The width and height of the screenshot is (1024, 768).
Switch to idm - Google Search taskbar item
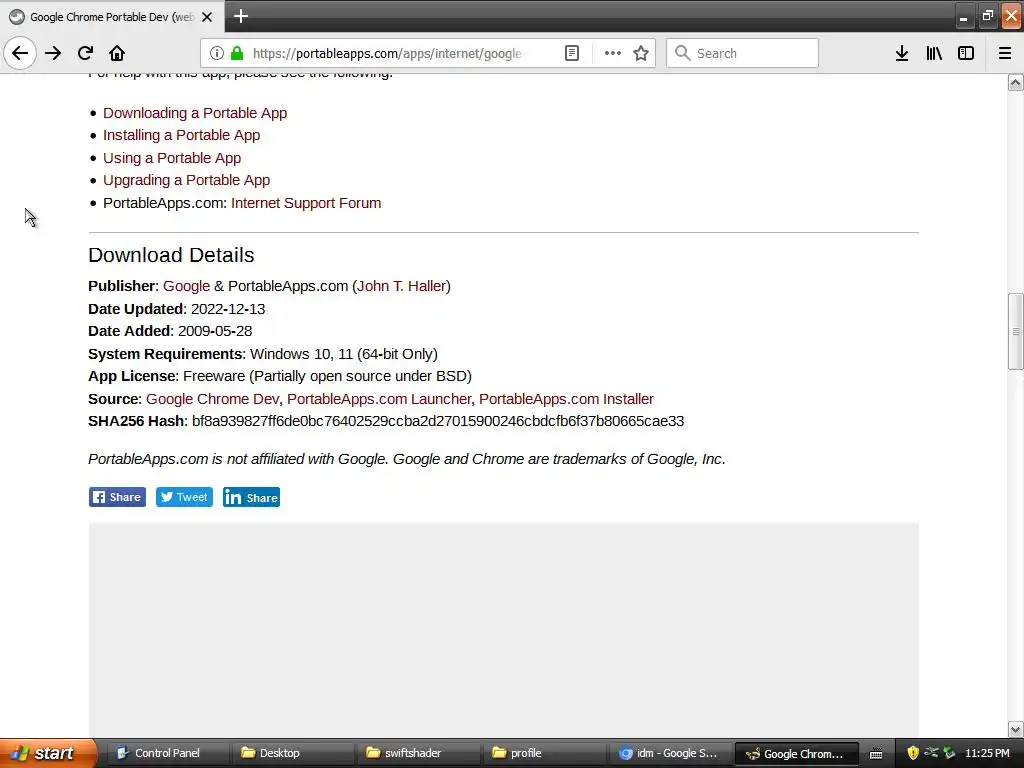tap(671, 753)
